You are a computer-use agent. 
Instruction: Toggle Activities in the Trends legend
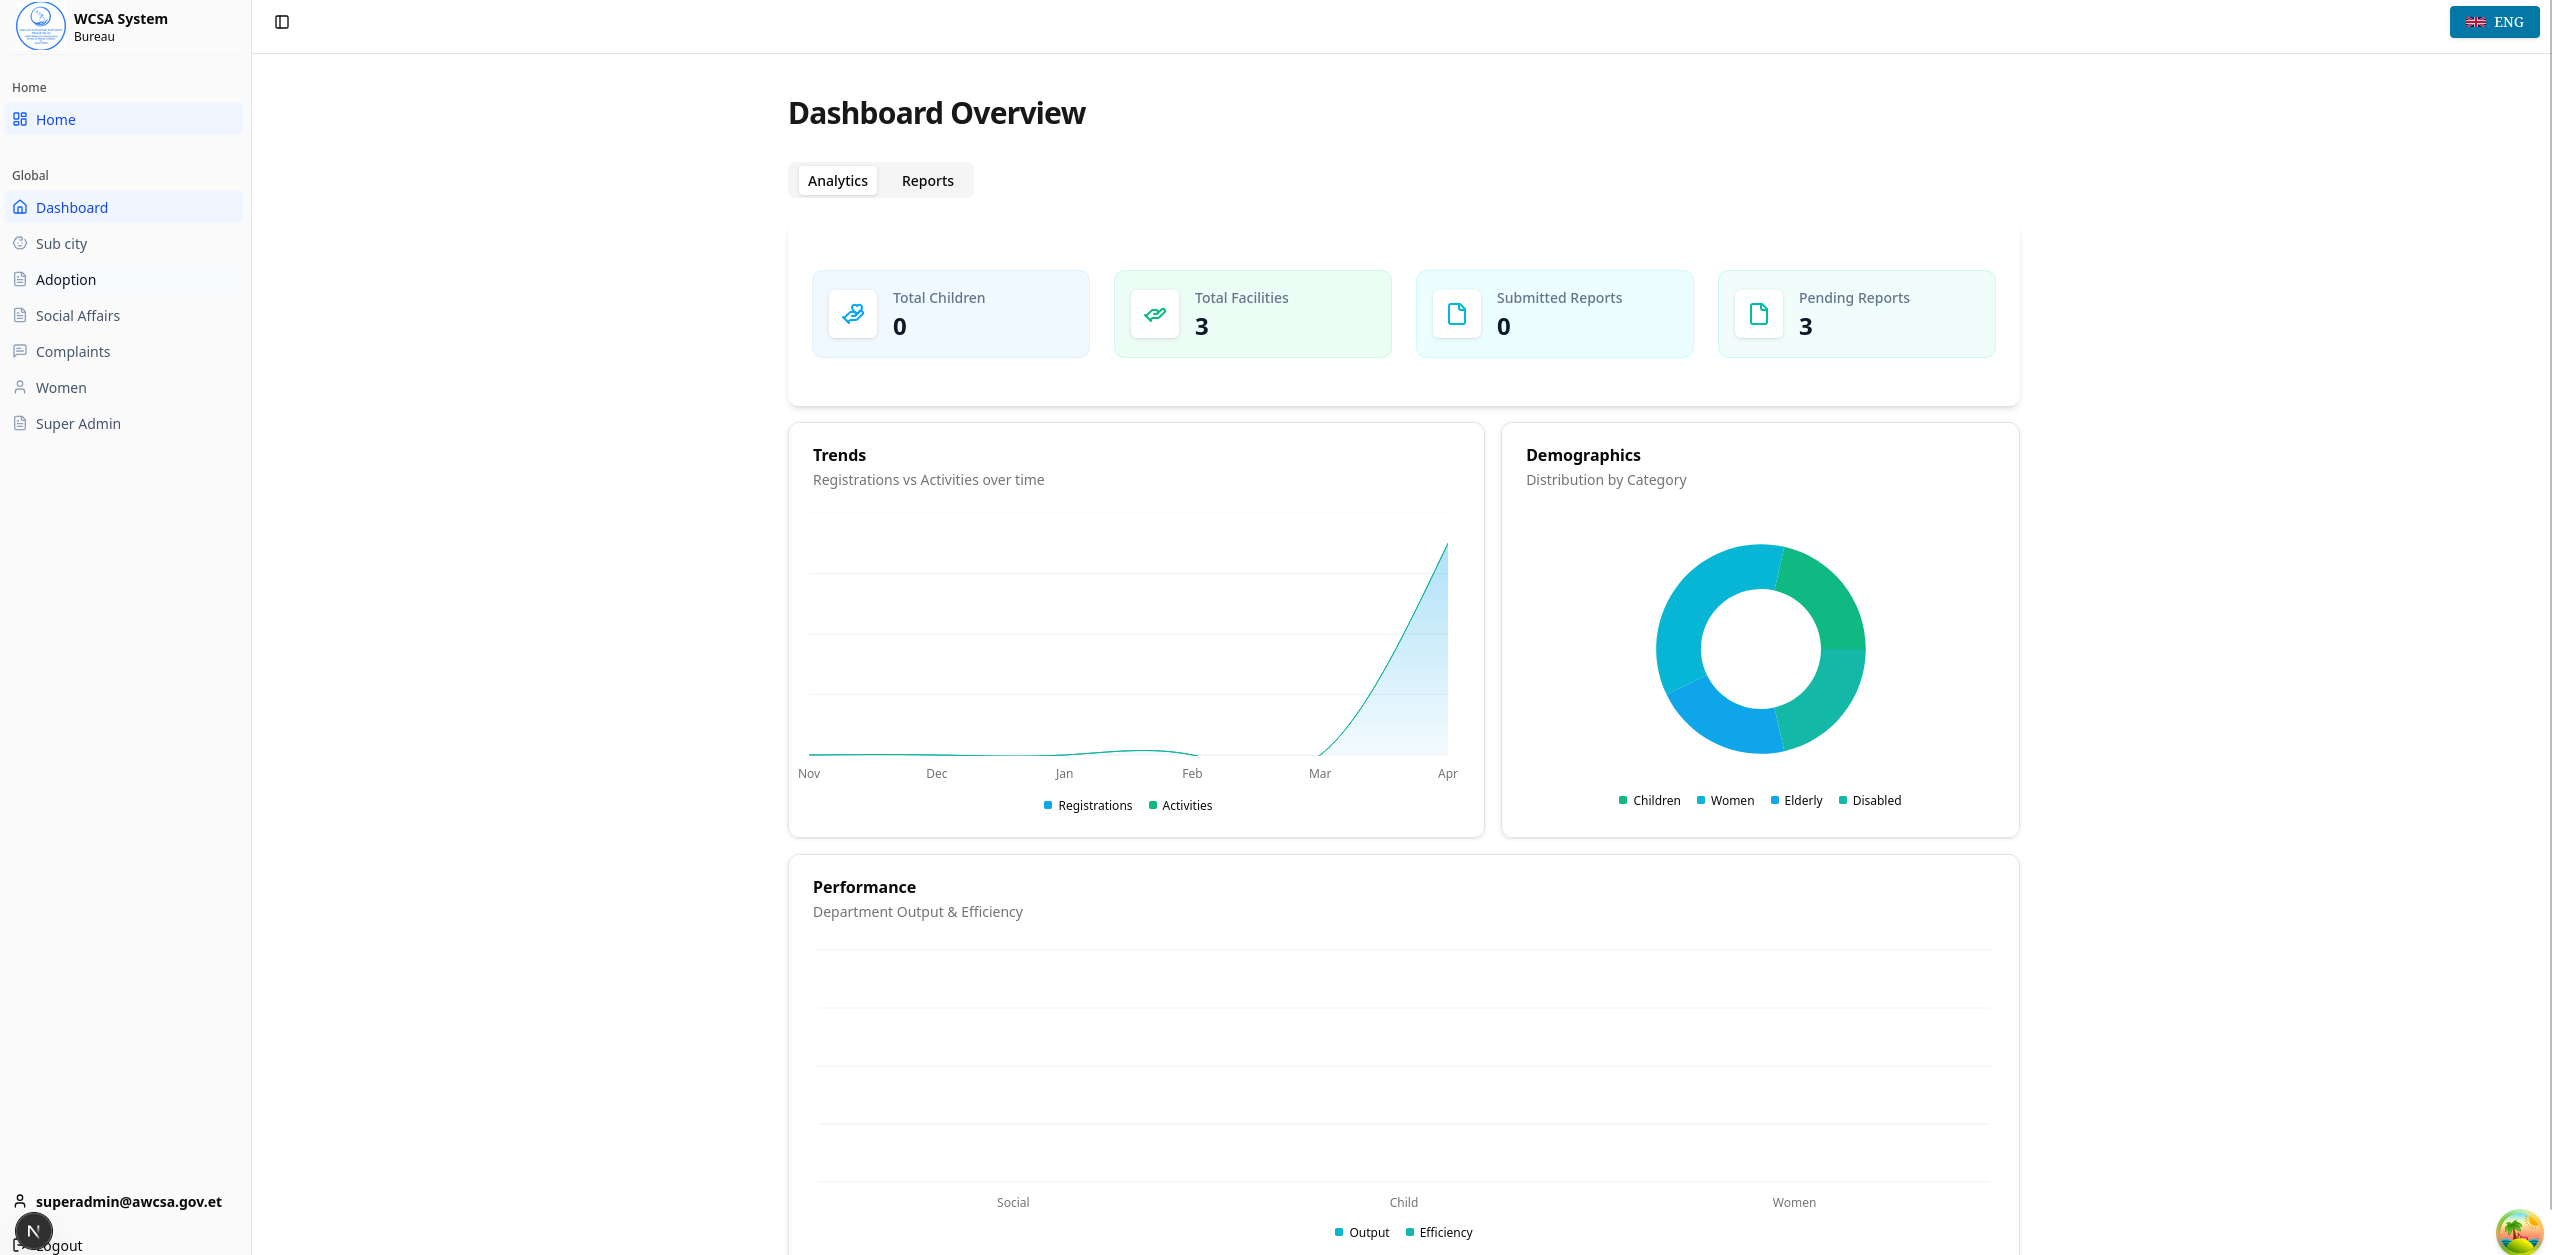(1180, 805)
